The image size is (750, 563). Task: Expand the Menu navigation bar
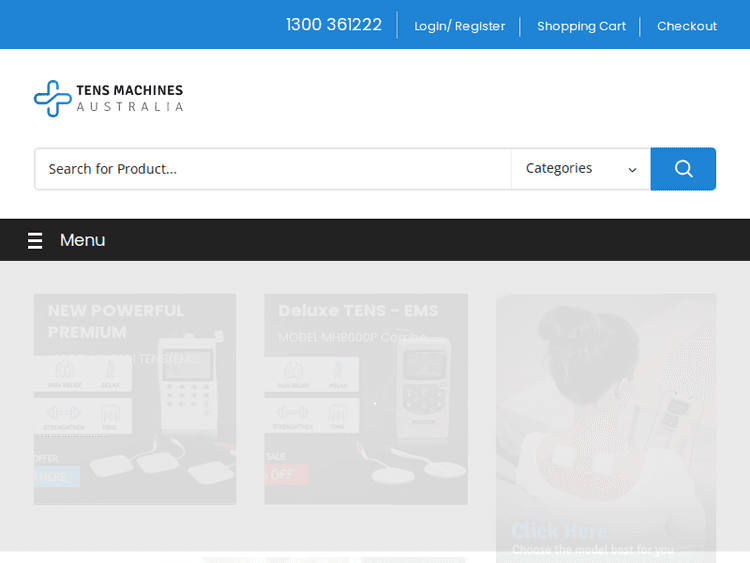[x=82, y=240]
